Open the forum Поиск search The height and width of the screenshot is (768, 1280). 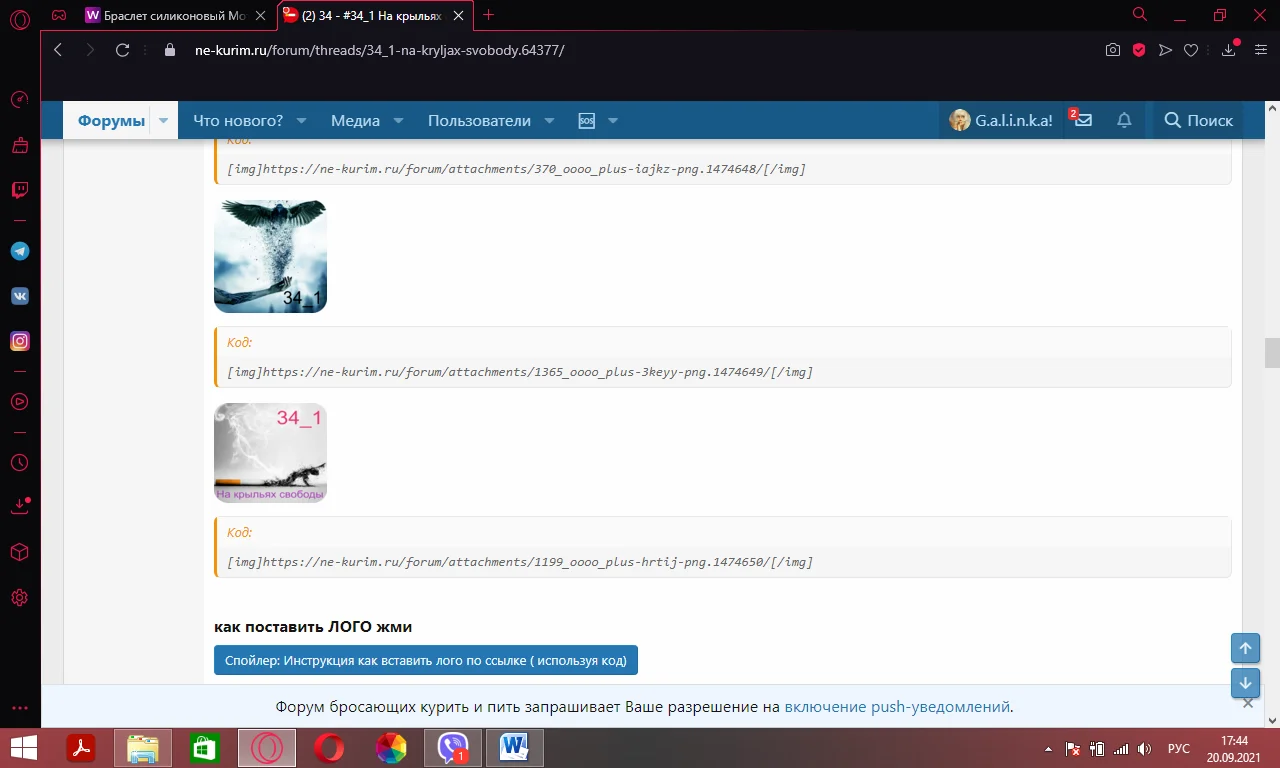point(1198,120)
